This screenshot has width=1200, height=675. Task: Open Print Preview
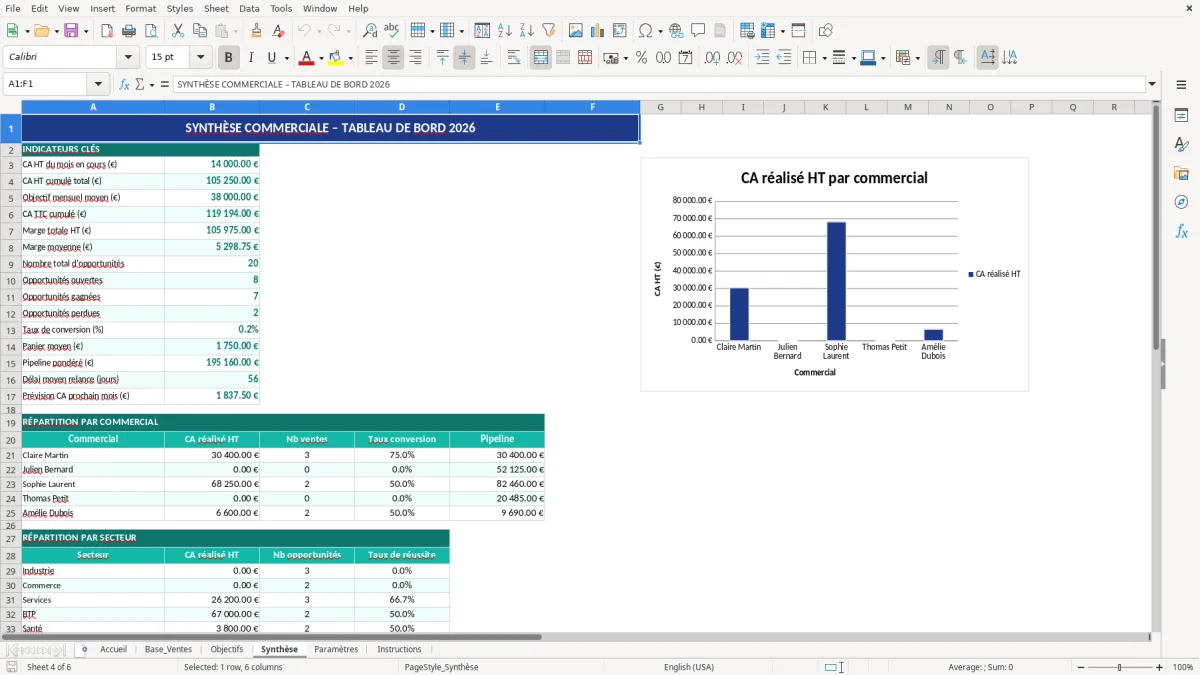click(x=151, y=31)
